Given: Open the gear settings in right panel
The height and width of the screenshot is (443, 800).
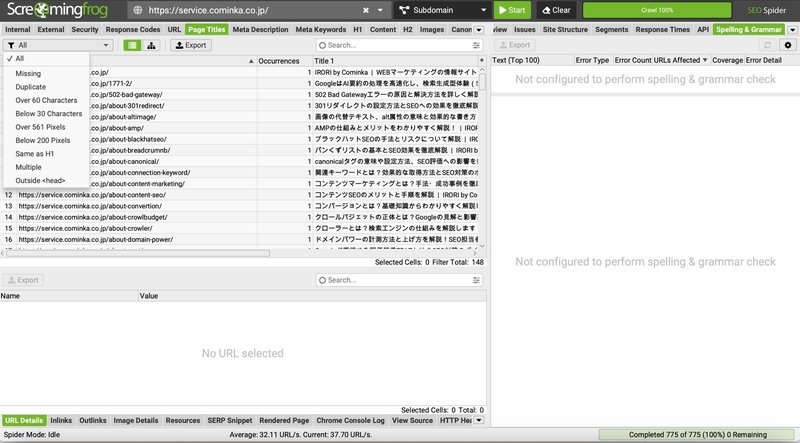Looking at the screenshot, I should pyautogui.click(x=787, y=45).
